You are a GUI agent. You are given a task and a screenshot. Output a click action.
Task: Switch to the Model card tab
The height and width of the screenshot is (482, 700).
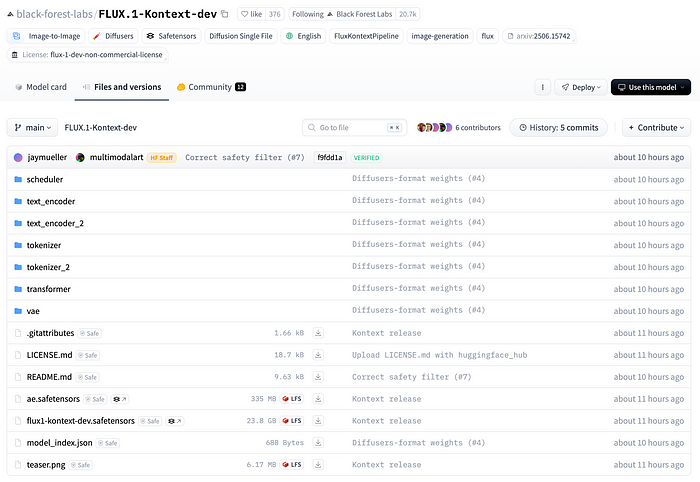click(x=41, y=87)
